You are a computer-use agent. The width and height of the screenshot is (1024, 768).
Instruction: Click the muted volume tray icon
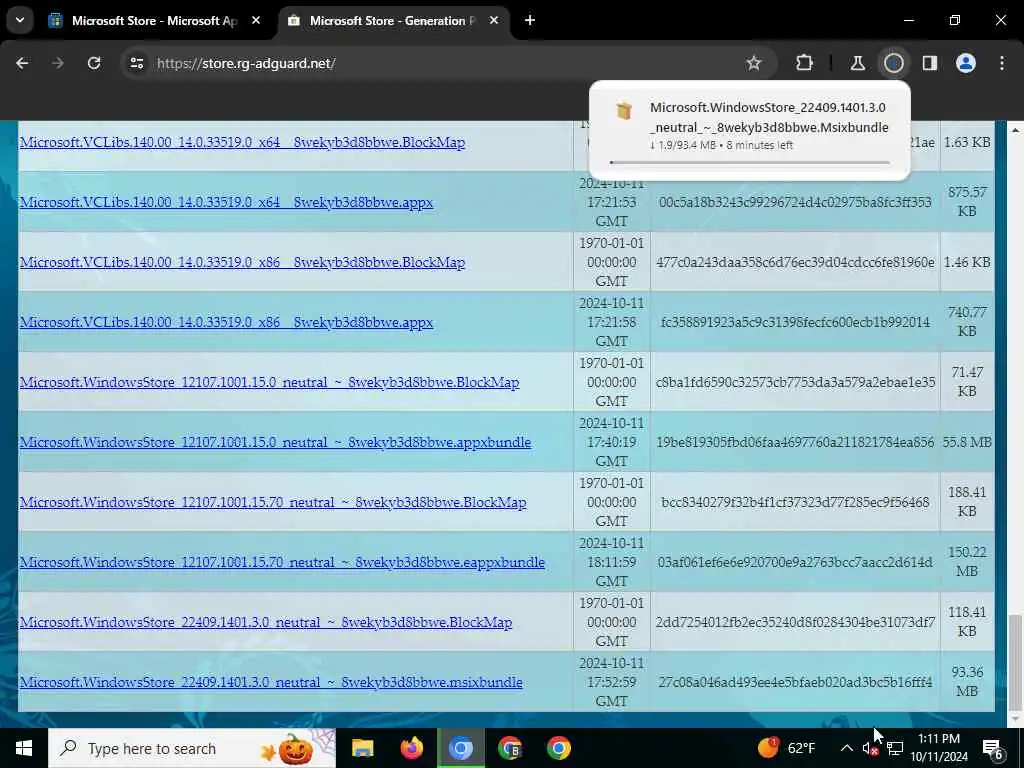[871, 749]
